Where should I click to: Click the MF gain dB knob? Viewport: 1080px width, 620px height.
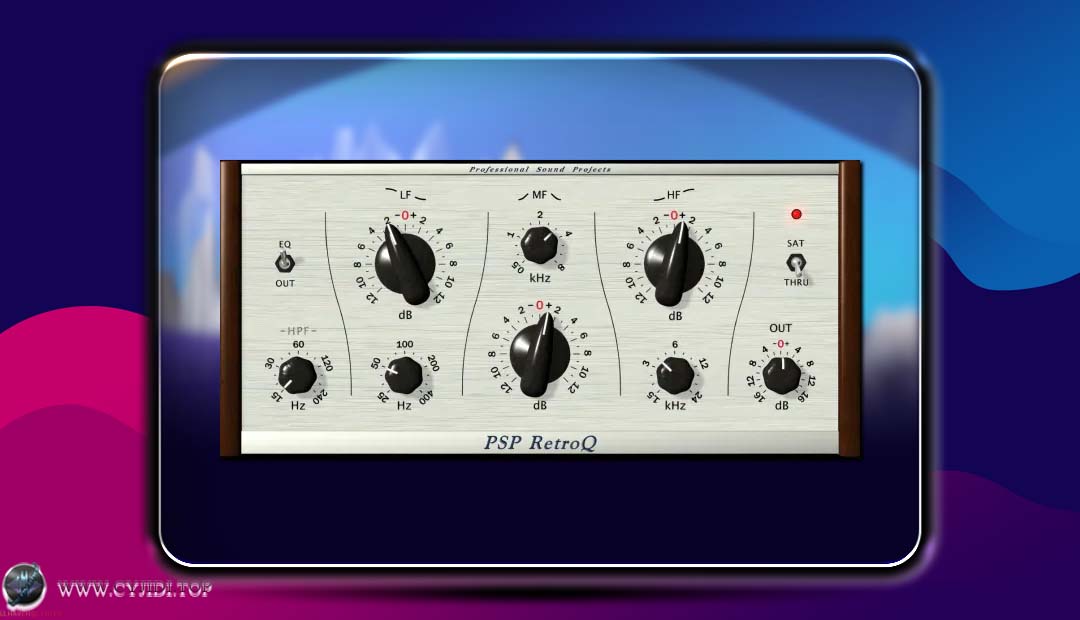[x=539, y=355]
